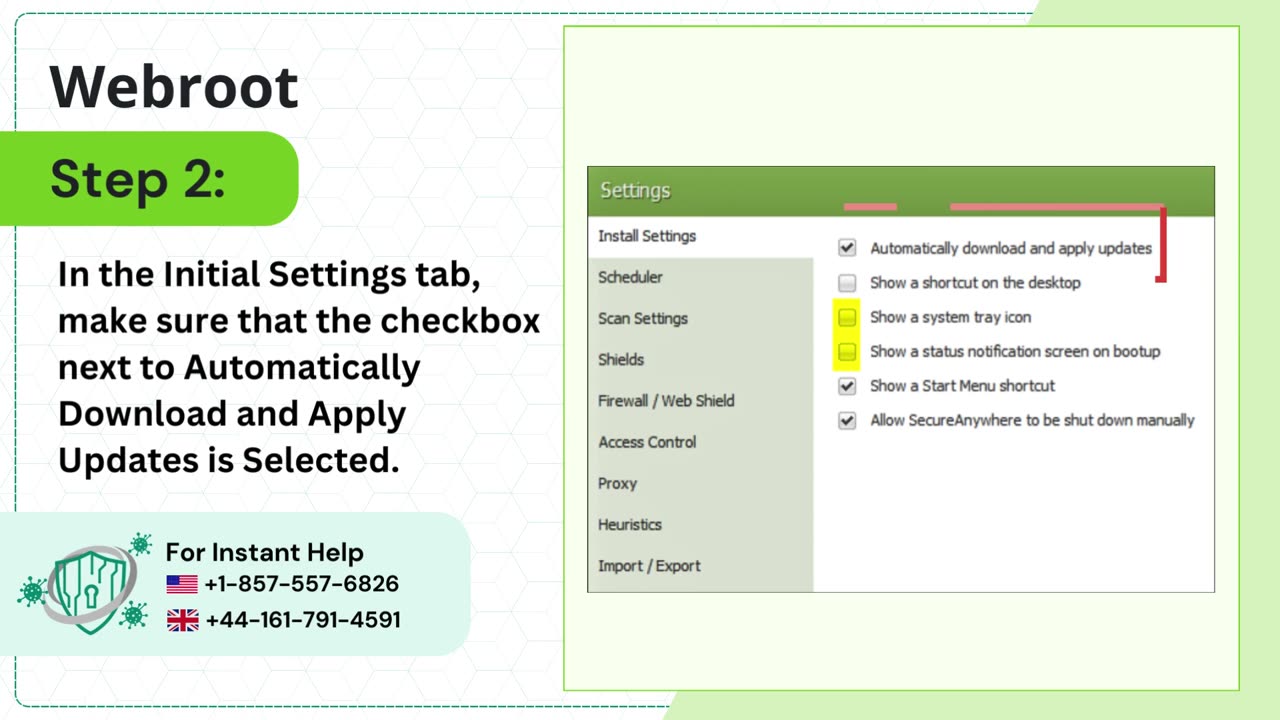
Task: Click the For Instant Help text
Action: click(265, 552)
